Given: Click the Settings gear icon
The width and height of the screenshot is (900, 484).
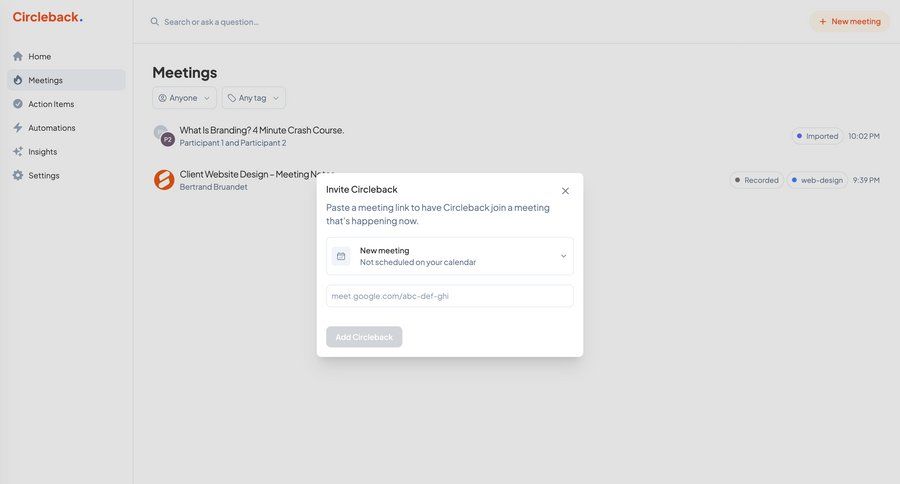Looking at the screenshot, I should tap(18, 176).
